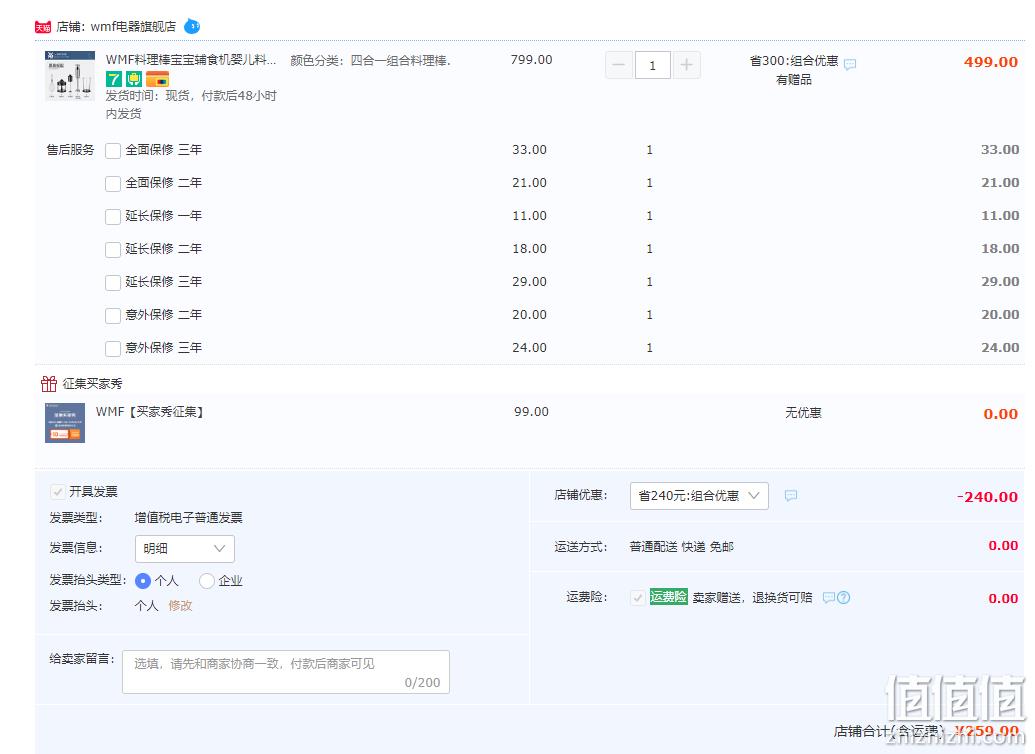The image size is (1035, 754).
Task: Open the WMF料理棒宝宝辅食机 product title link
Action: click(x=191, y=60)
